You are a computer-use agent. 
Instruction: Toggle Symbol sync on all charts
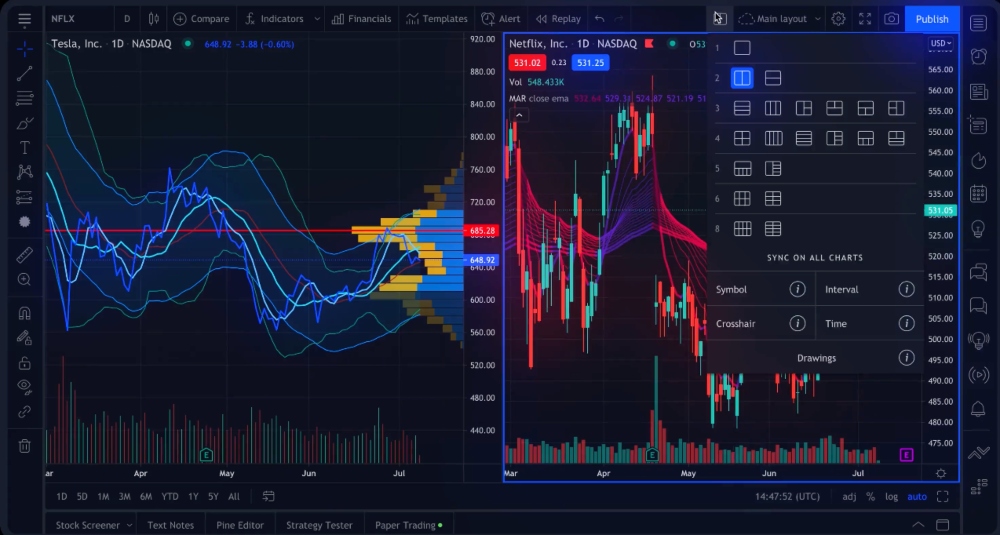pos(732,289)
